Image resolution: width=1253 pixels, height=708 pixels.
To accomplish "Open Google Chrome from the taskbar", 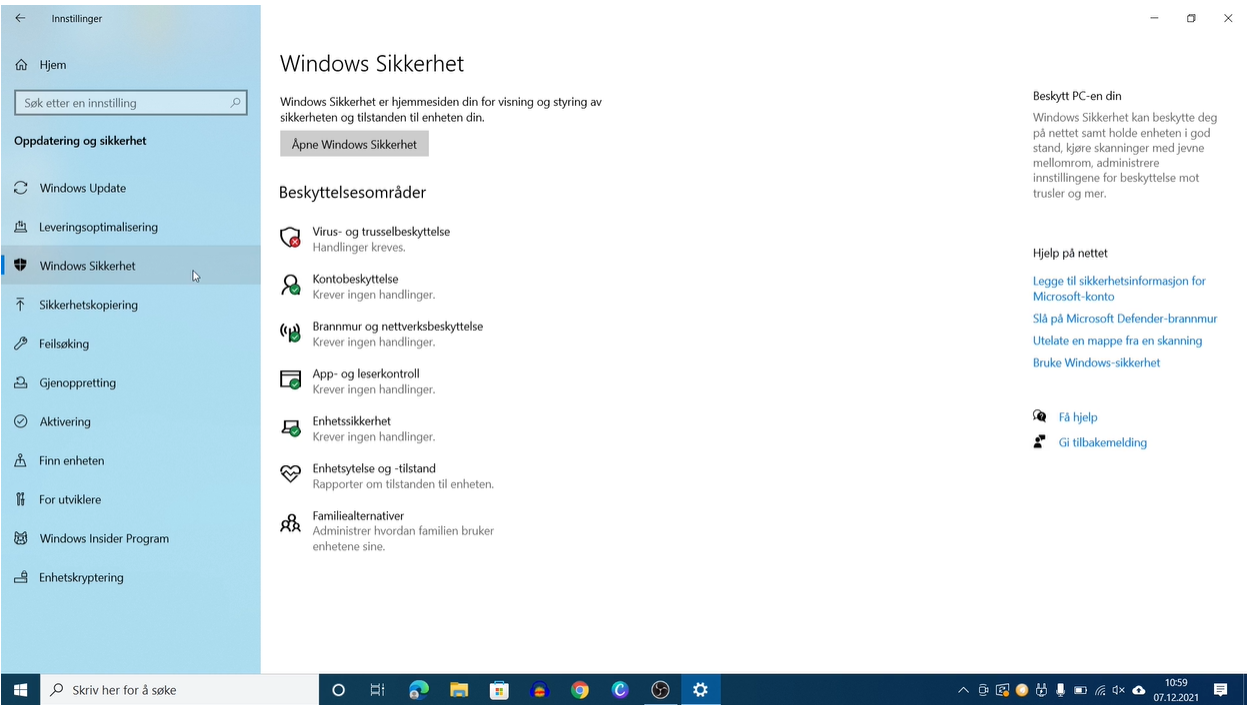I will tap(580, 690).
